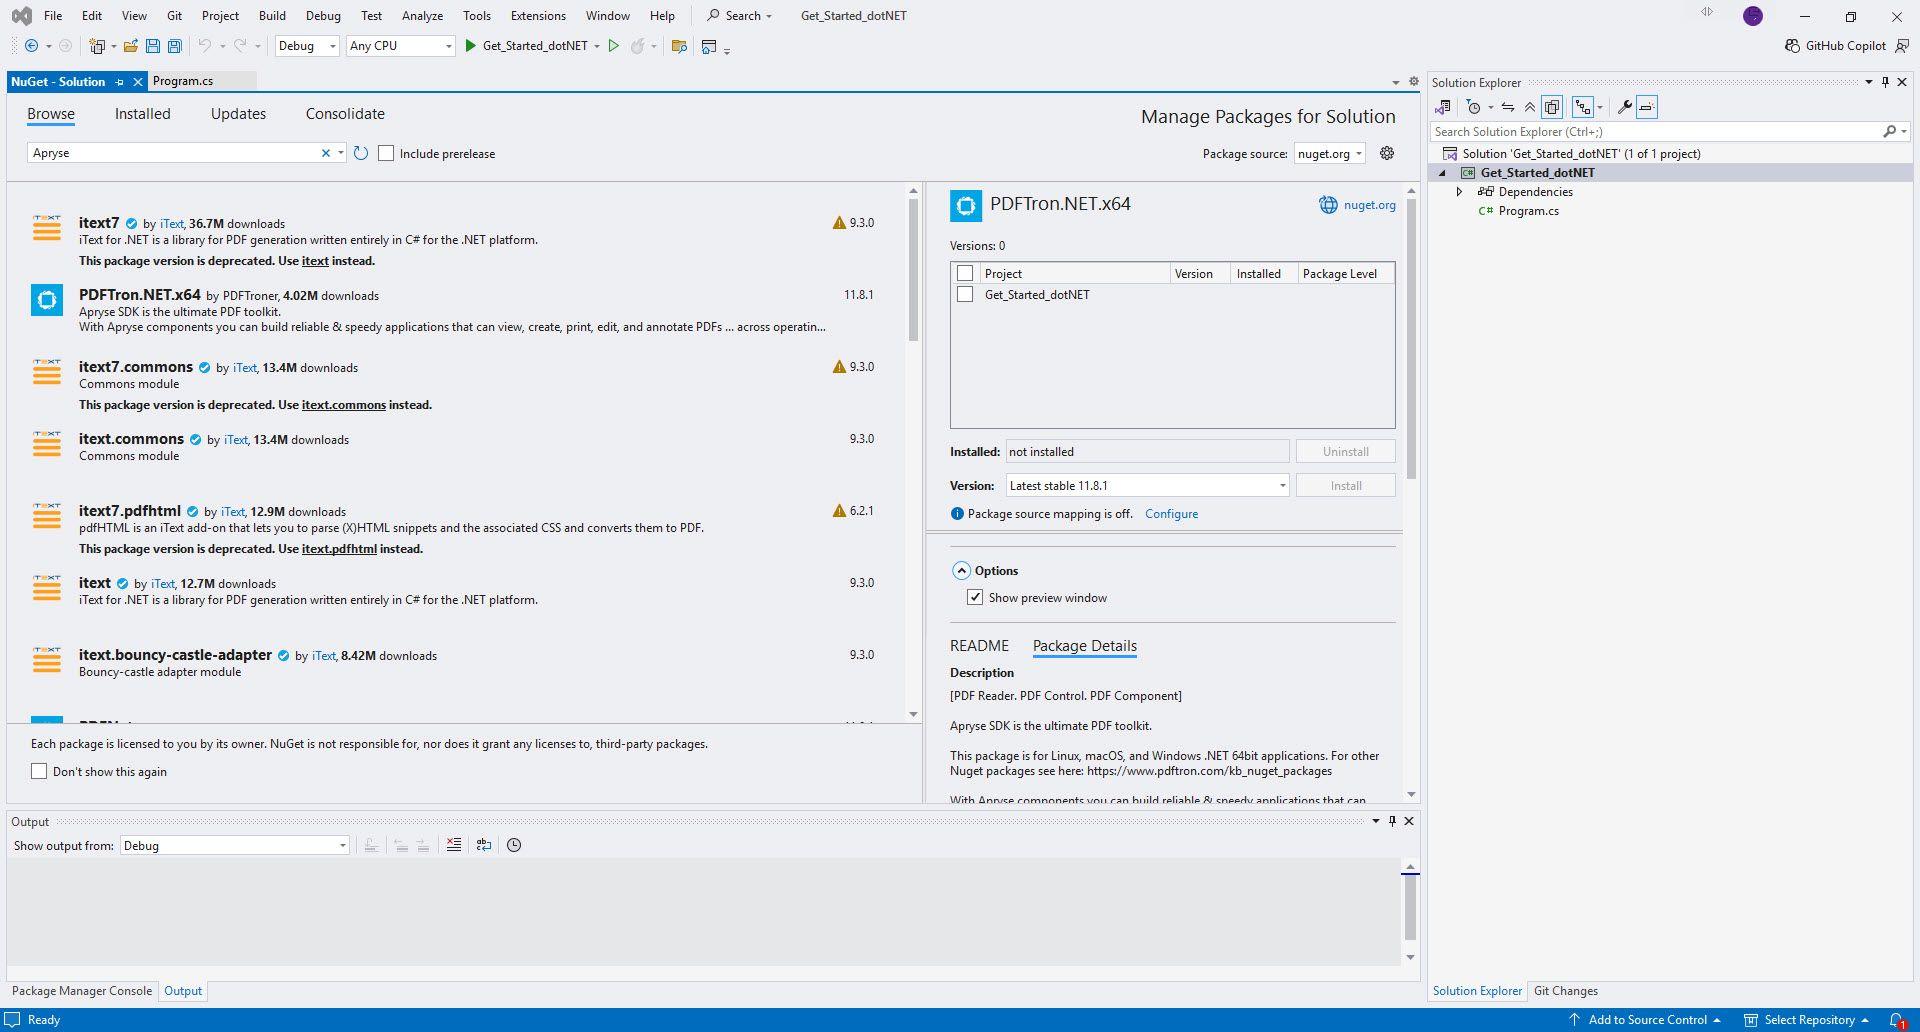This screenshot has width=1920, height=1032.
Task: Start debugging with green play button
Action: click(x=470, y=46)
